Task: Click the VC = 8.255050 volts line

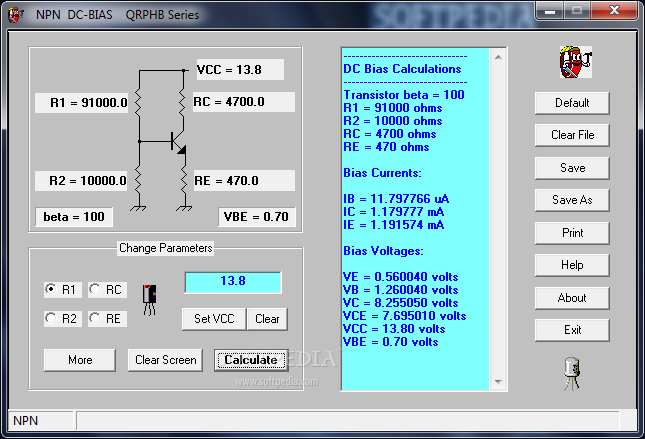Action: (x=401, y=303)
